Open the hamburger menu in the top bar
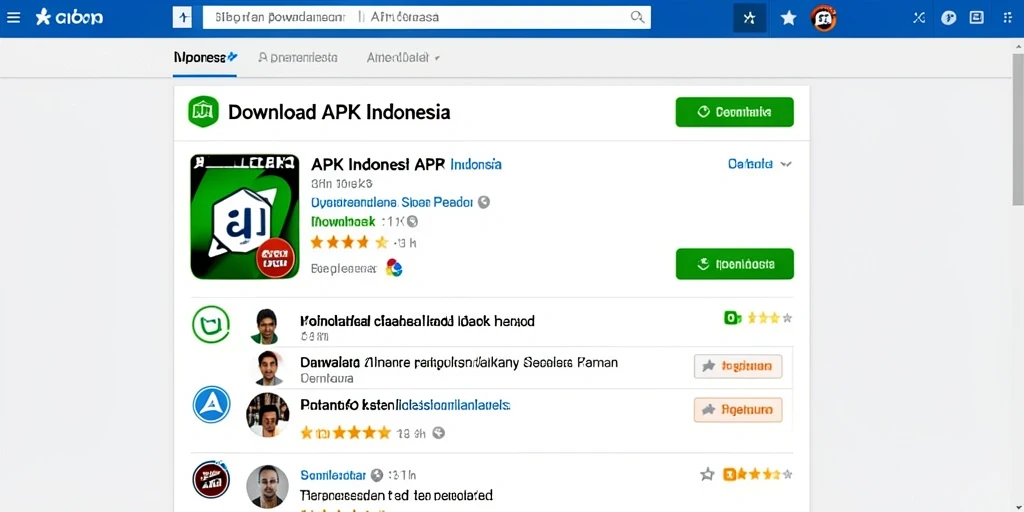This screenshot has width=1024, height=512. point(13,18)
